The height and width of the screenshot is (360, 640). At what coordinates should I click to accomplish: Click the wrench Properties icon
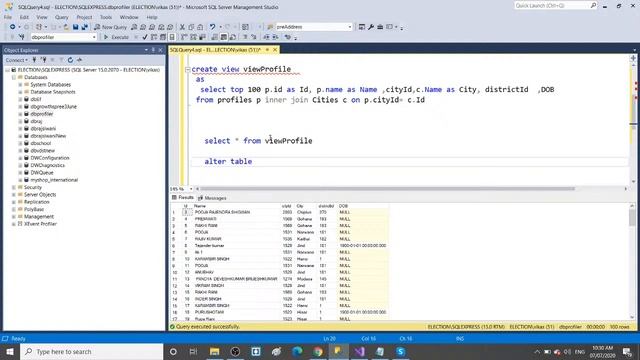click(x=371, y=27)
